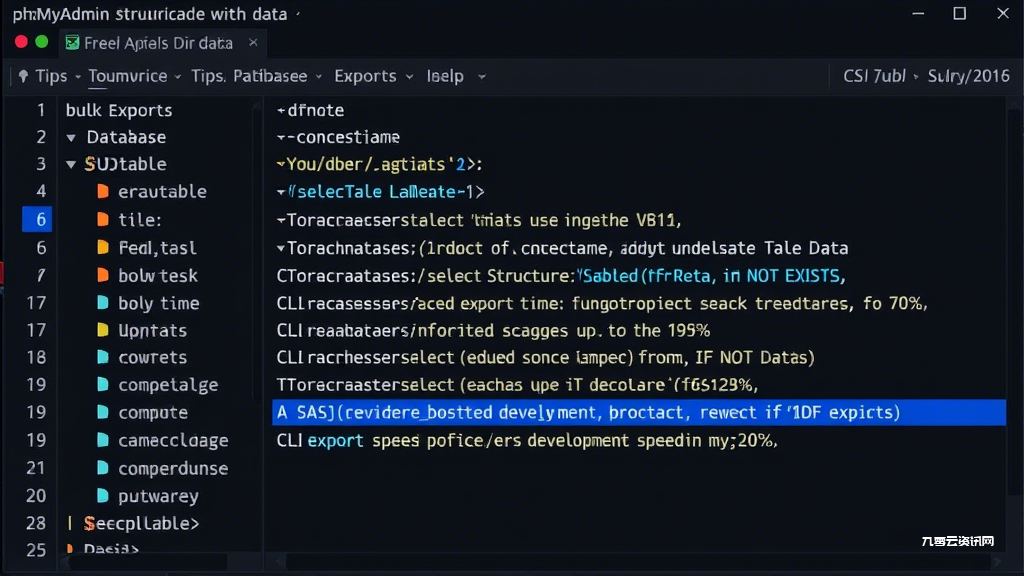Click the line mentioning export time fo 70%

click(601, 304)
